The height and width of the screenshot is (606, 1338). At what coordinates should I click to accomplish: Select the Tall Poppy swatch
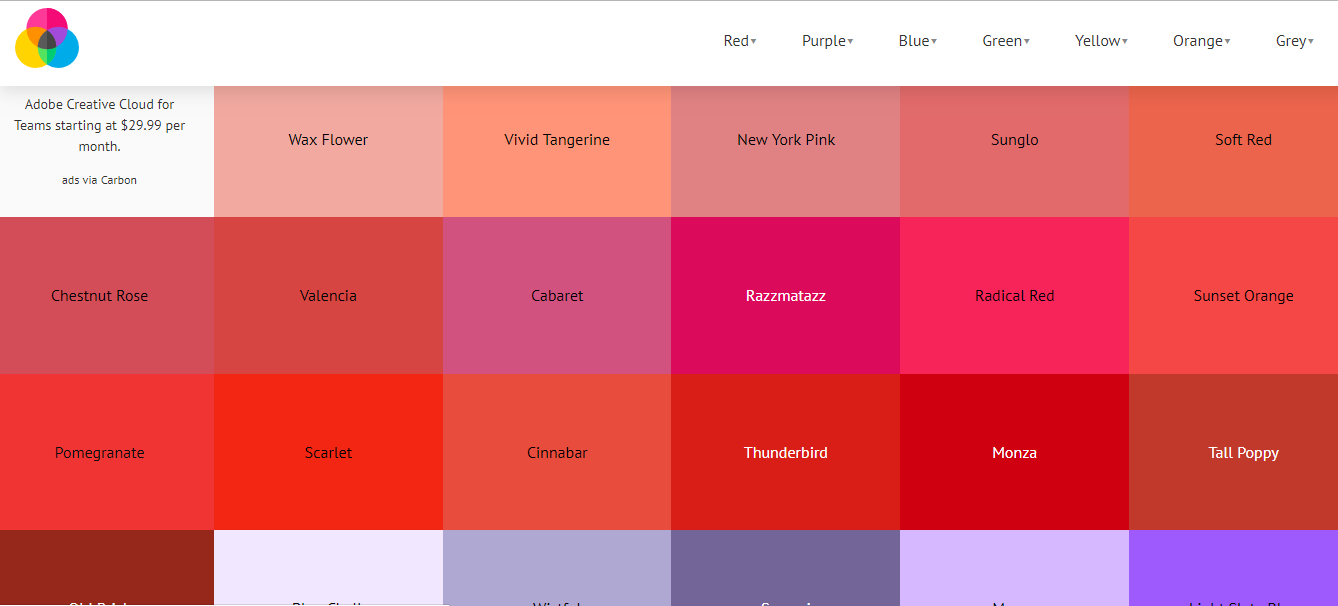(x=1243, y=453)
